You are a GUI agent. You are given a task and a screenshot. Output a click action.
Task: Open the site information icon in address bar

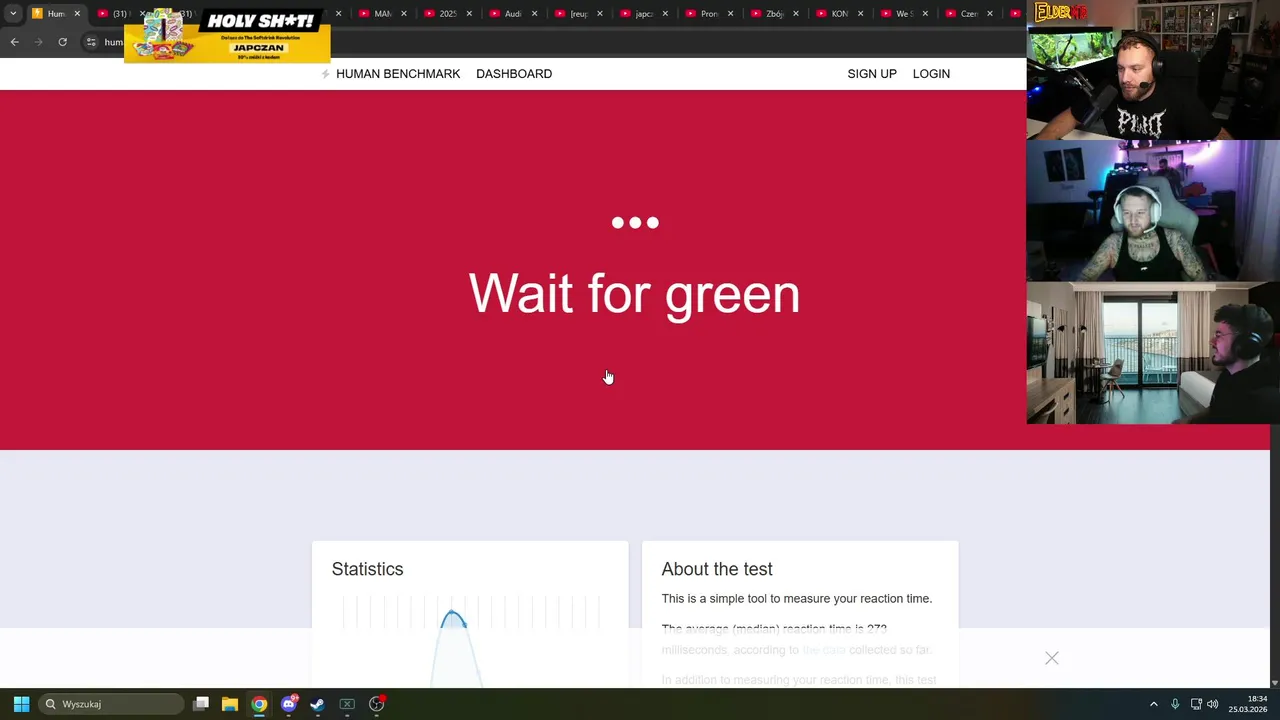91,42
